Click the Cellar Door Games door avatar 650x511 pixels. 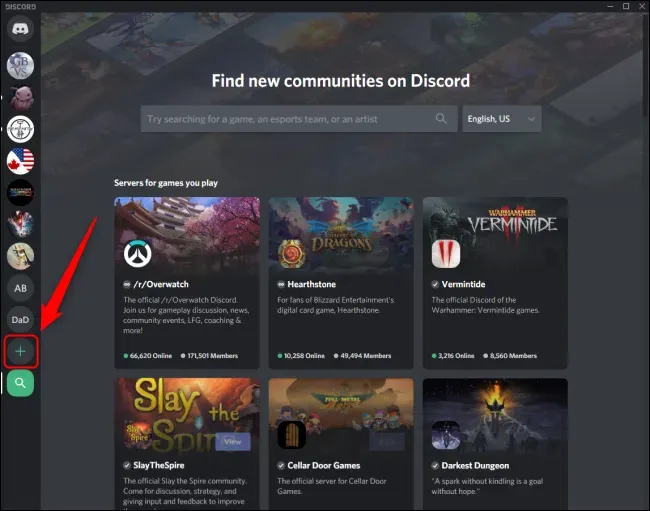[x=291, y=434]
